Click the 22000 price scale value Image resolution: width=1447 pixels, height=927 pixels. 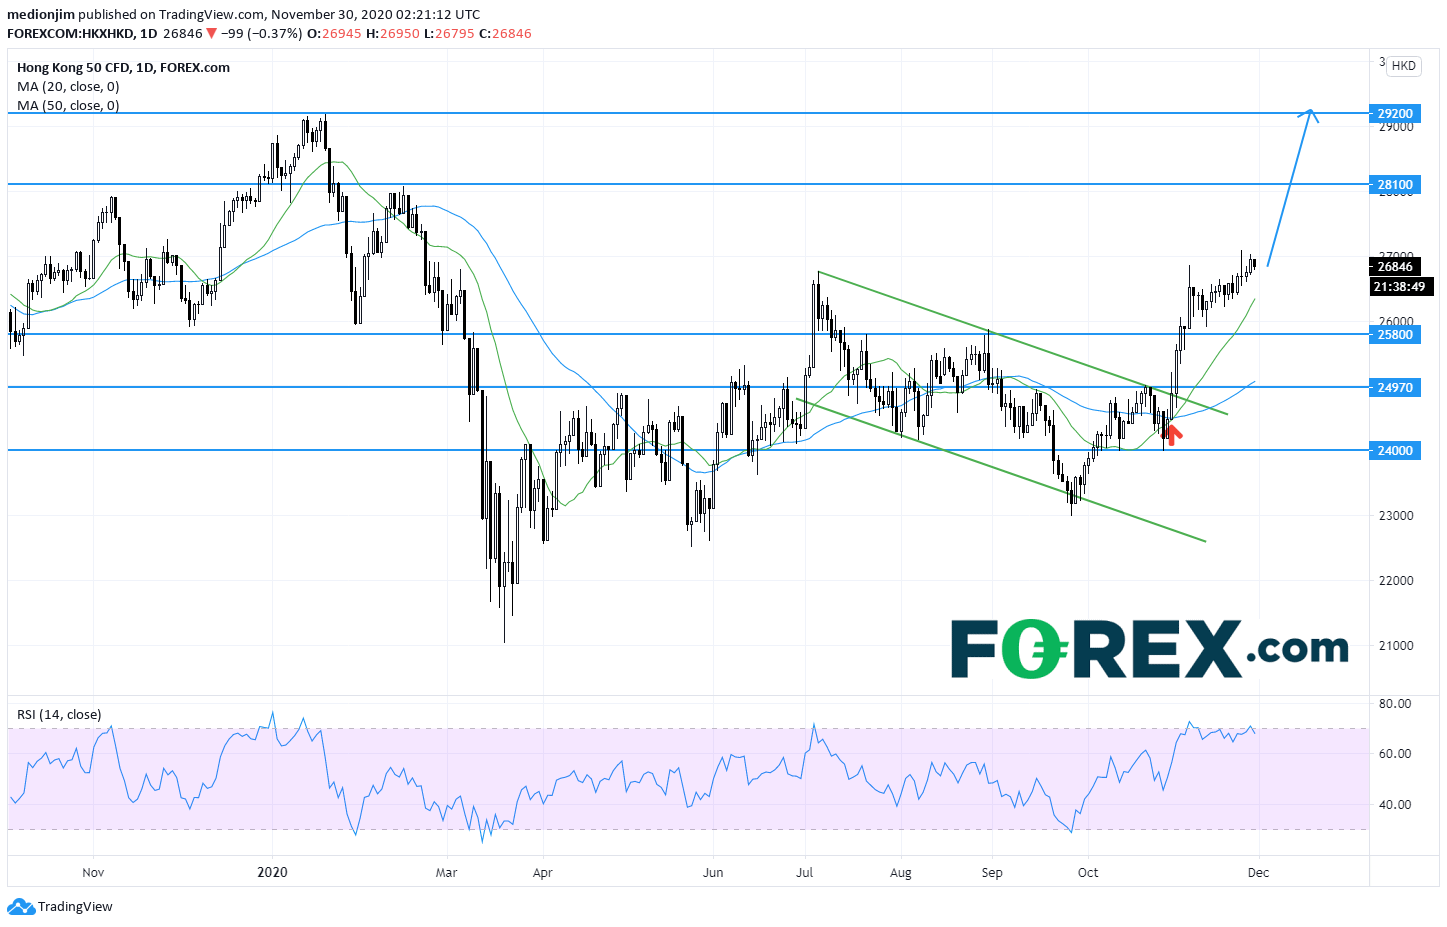1396,581
